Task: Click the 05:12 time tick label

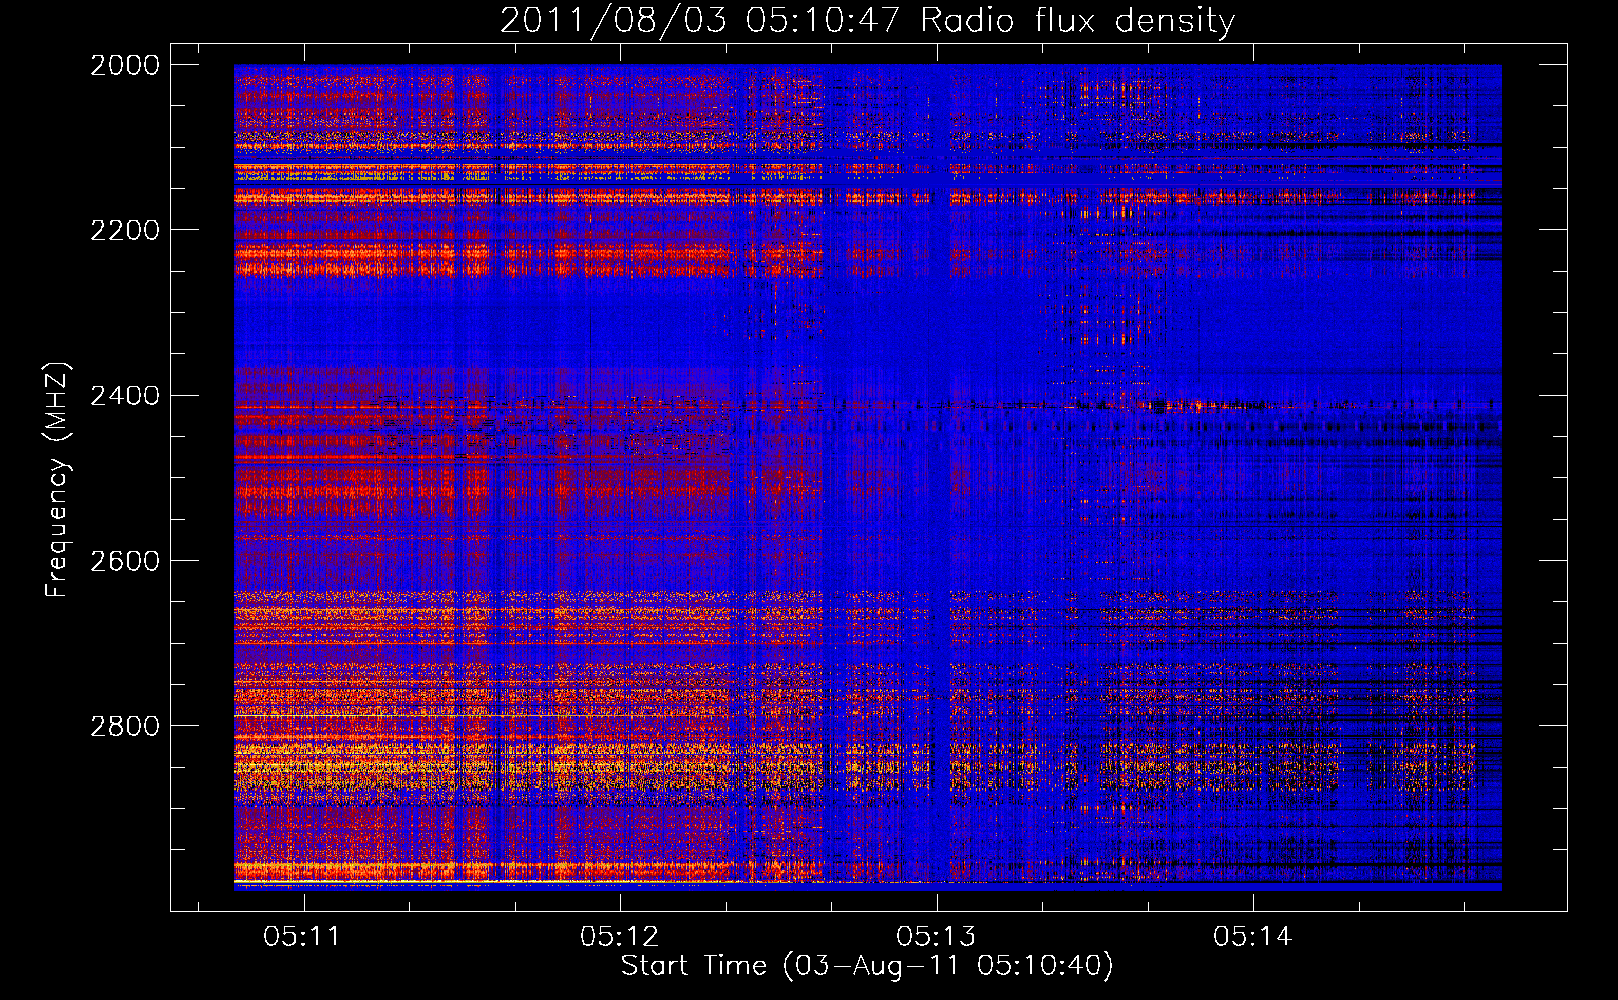Action: click(619, 937)
